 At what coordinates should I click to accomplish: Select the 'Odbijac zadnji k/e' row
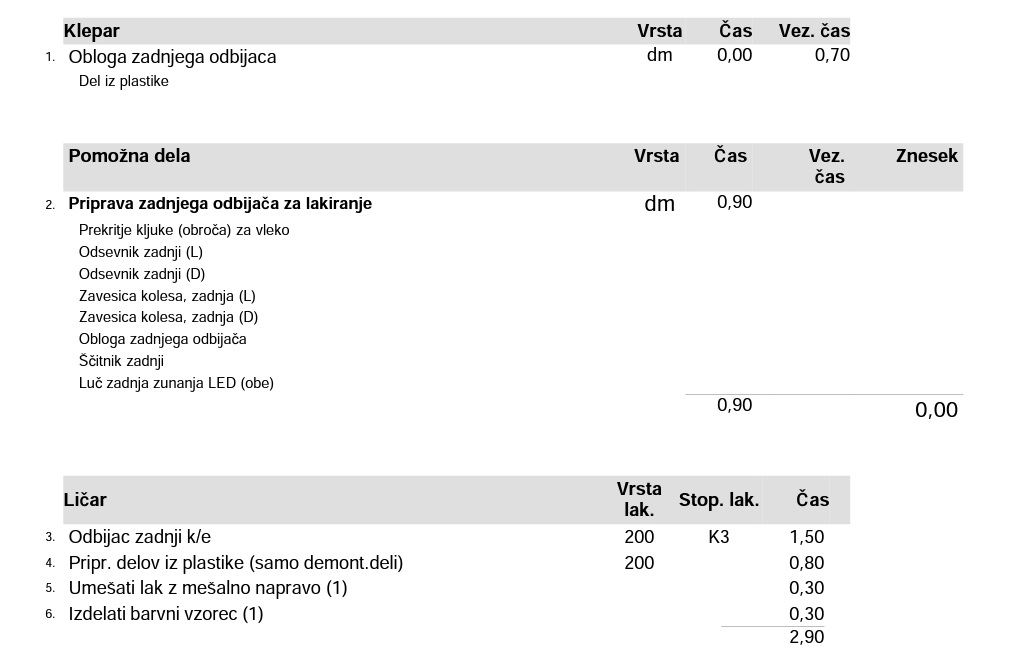click(140, 538)
